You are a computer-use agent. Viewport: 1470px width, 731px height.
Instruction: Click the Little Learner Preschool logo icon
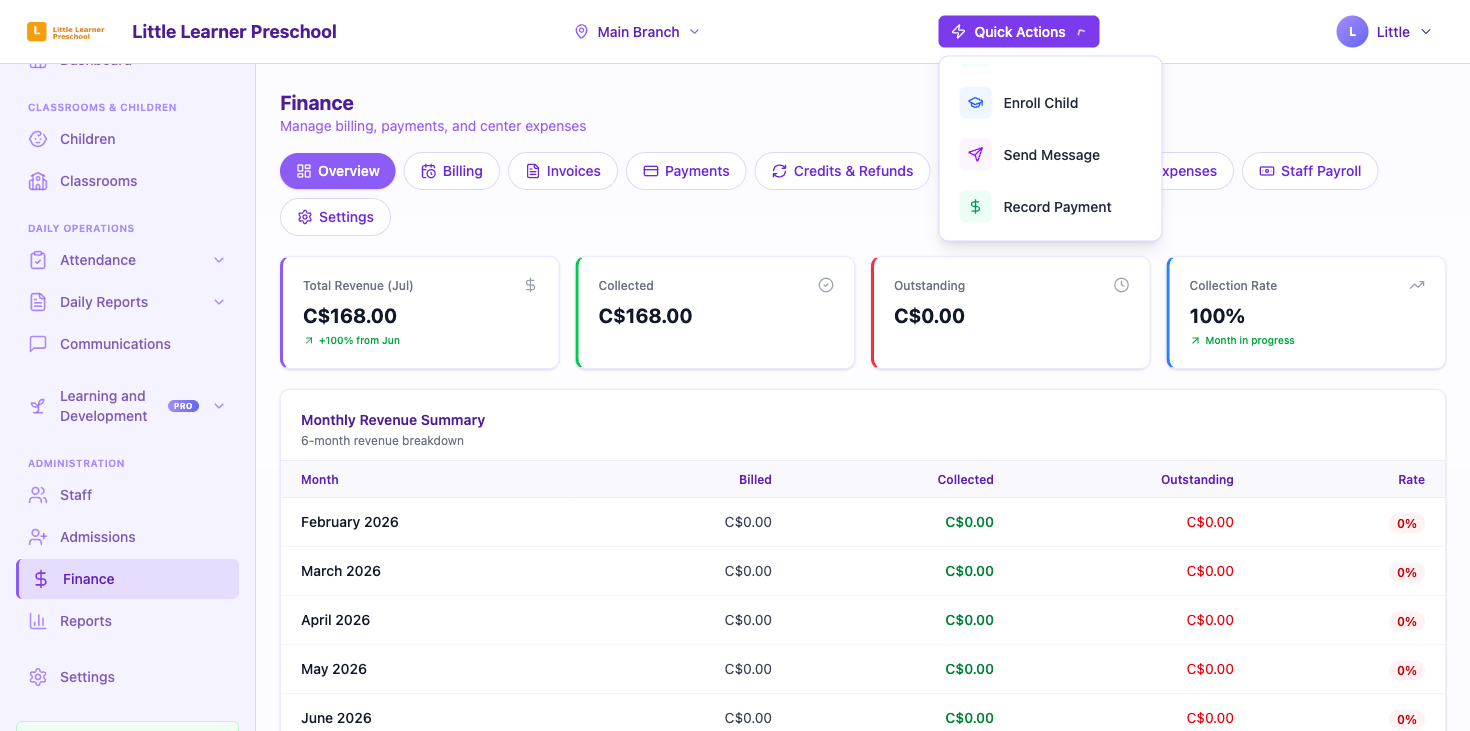(x=36, y=32)
